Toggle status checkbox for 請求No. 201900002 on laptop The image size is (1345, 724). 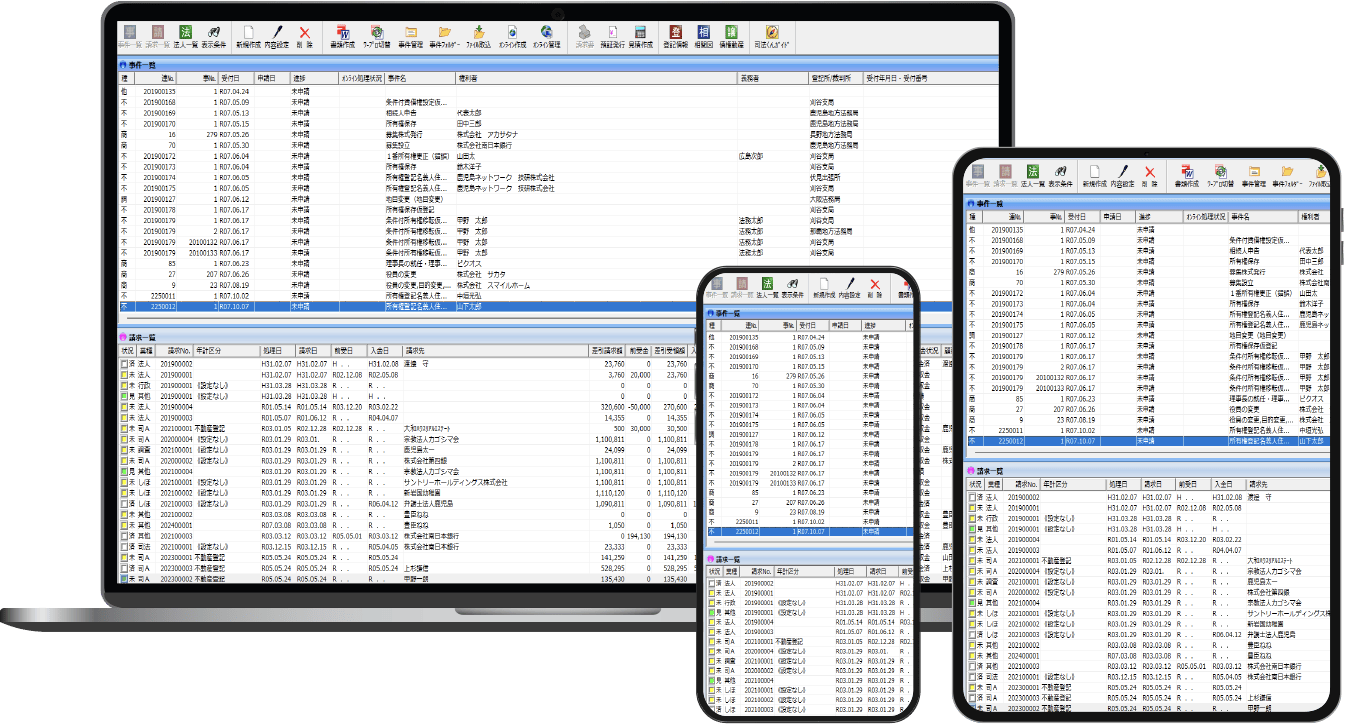pos(125,364)
